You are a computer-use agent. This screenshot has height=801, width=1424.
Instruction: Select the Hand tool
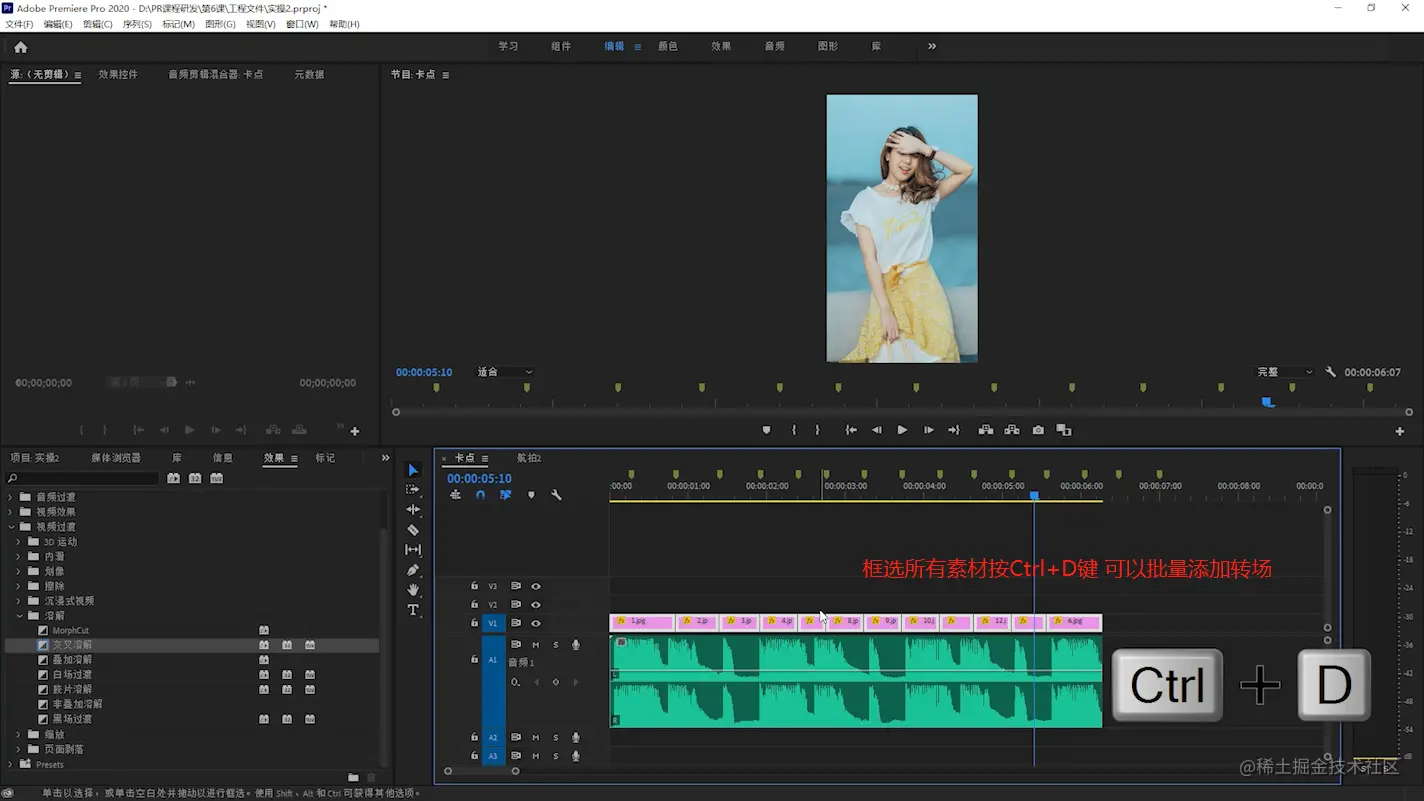(x=413, y=590)
